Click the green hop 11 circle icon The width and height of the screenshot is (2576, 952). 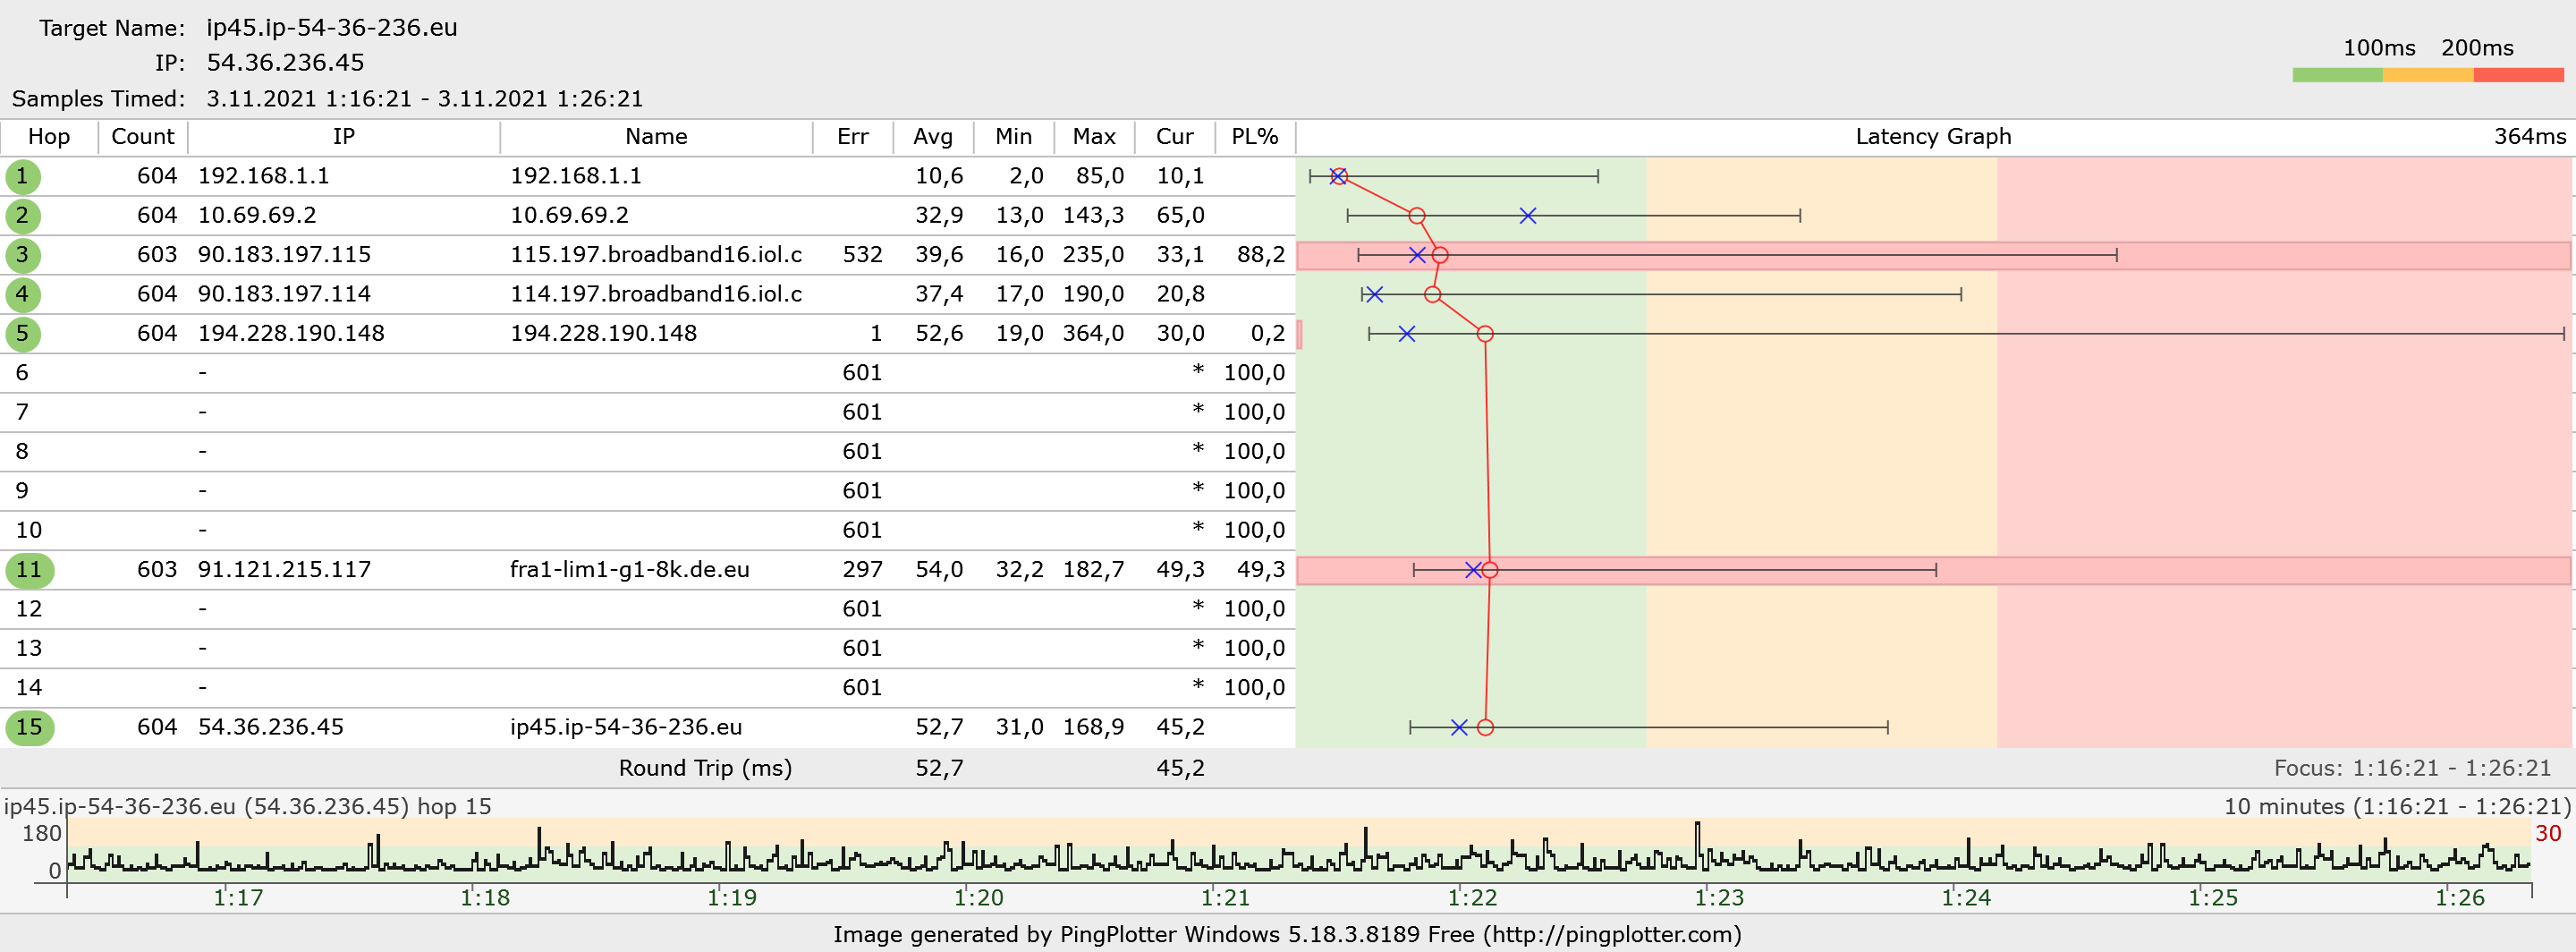(29, 570)
